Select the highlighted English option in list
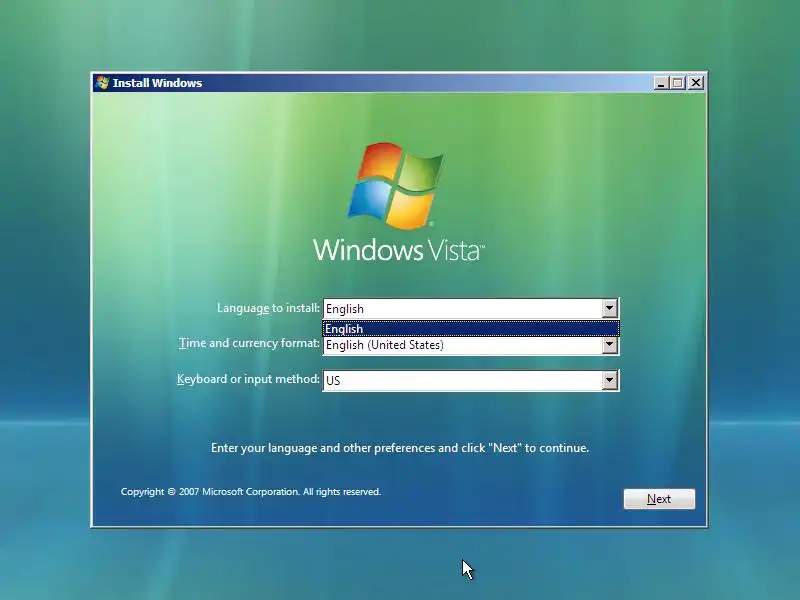Screen dimensions: 800x600 tap(471, 329)
